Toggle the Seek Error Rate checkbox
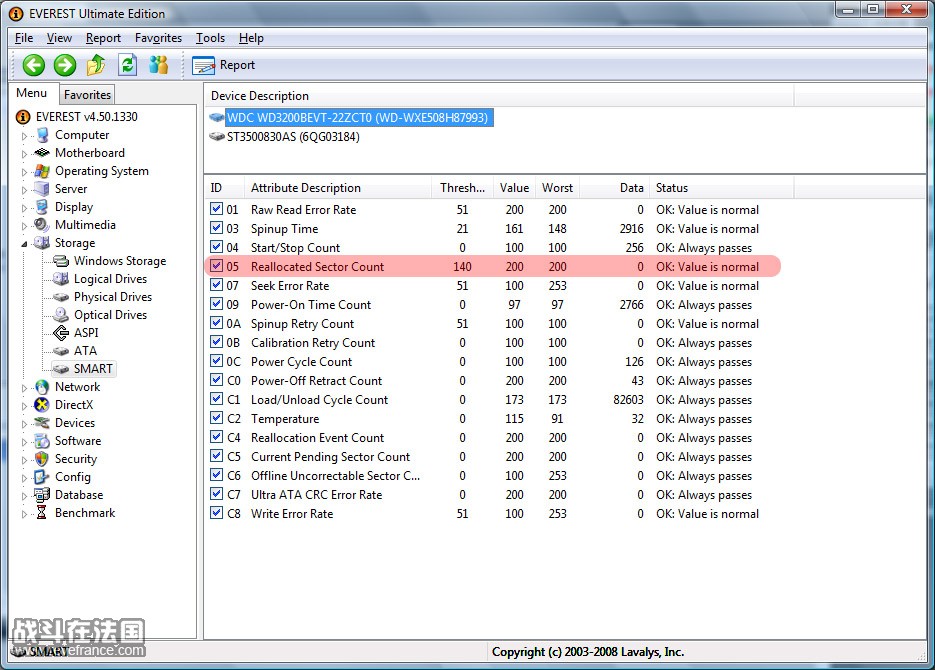Image resolution: width=935 pixels, height=670 pixels. pos(216,286)
